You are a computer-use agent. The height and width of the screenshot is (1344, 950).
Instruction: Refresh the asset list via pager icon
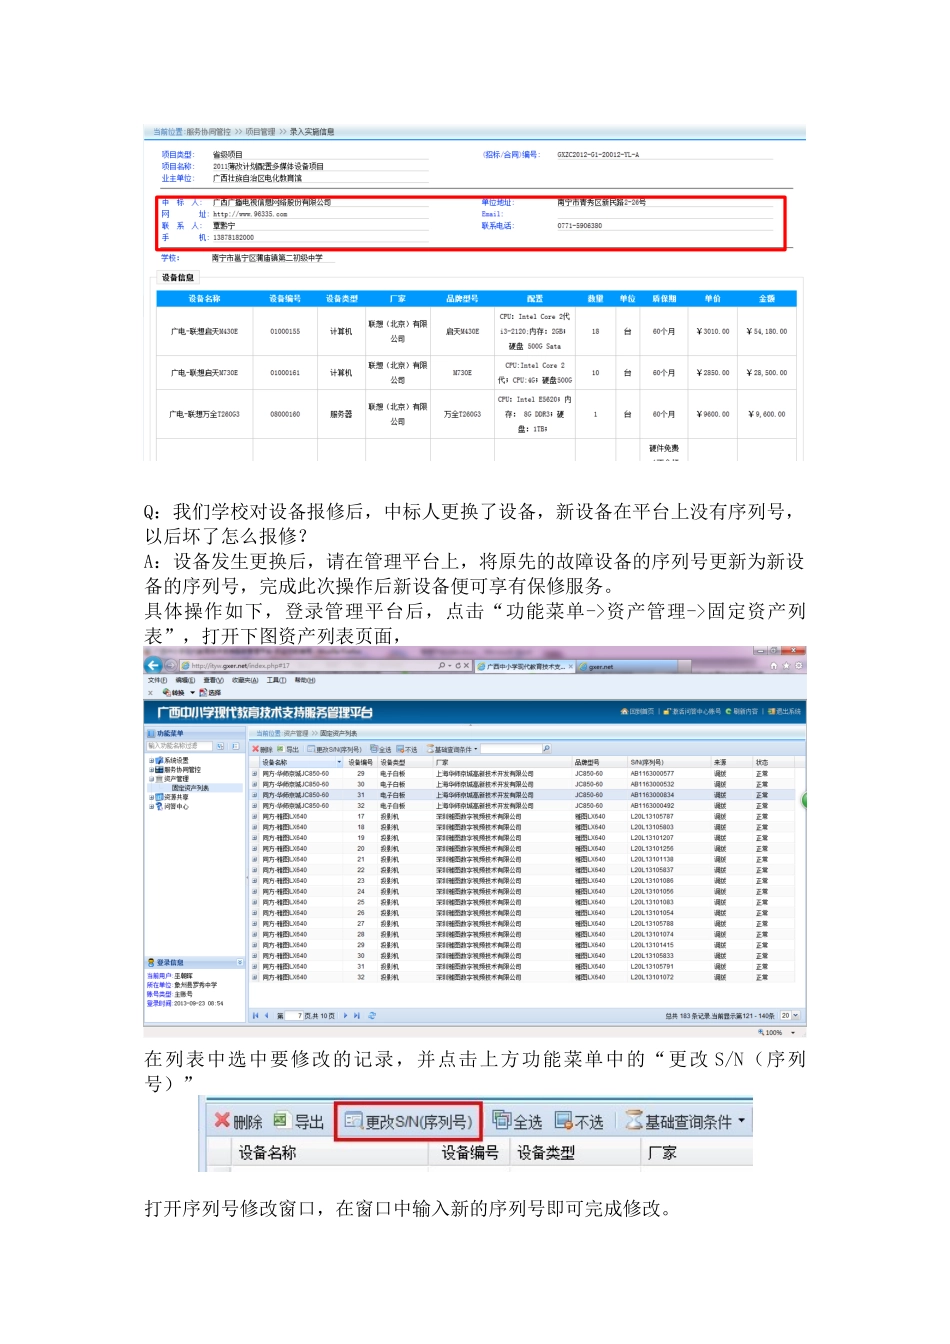click(372, 1015)
